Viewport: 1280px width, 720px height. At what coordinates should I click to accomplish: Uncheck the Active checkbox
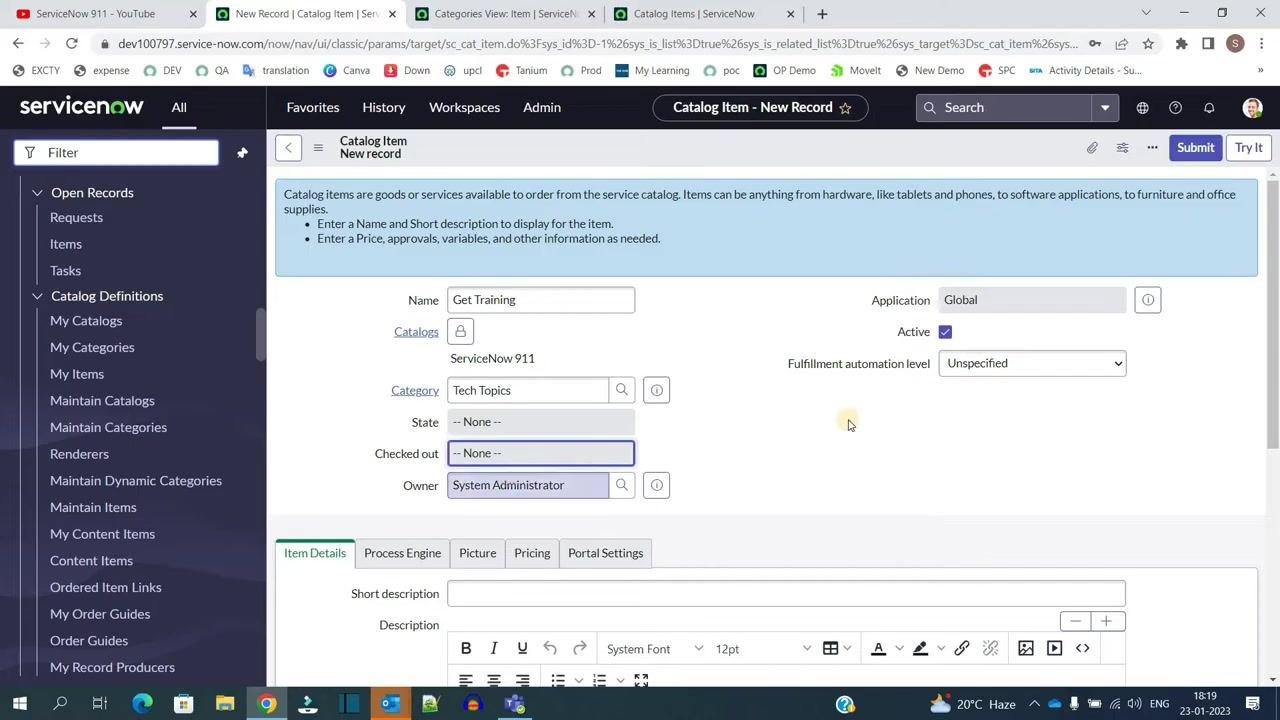pyautogui.click(x=945, y=332)
